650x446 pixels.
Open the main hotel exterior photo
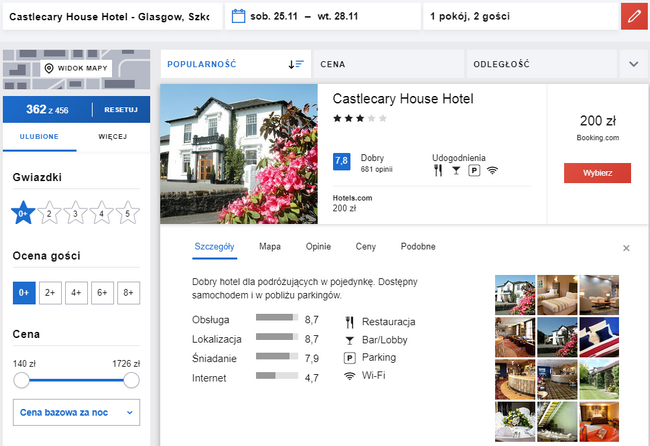[x=239, y=154]
